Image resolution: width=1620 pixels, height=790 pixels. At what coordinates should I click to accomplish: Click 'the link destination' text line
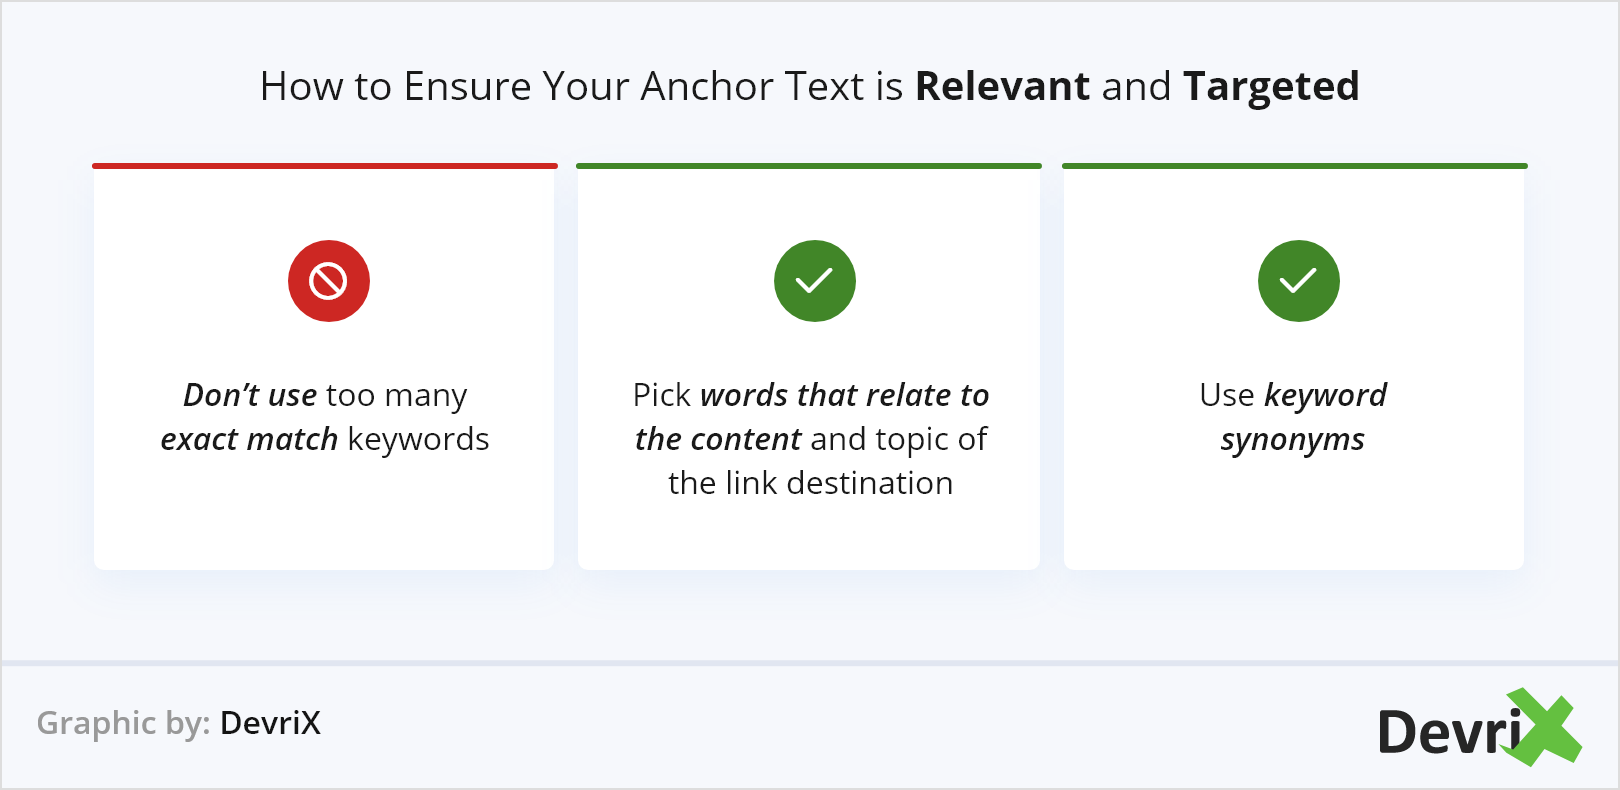(x=810, y=483)
